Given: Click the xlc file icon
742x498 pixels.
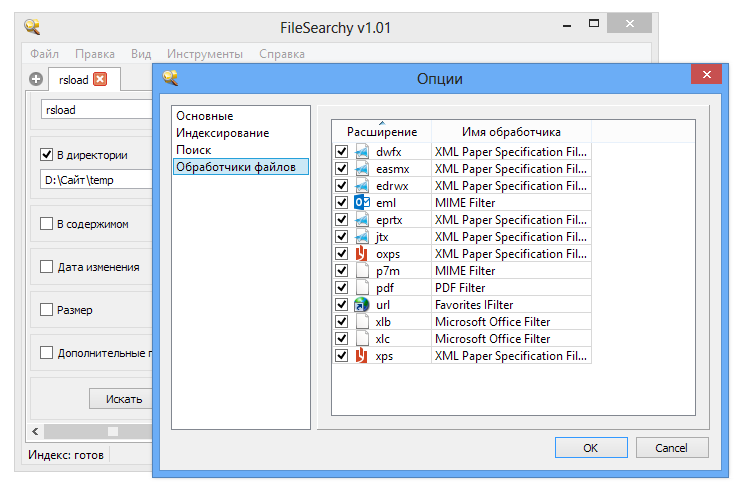Looking at the screenshot, I should (x=362, y=339).
